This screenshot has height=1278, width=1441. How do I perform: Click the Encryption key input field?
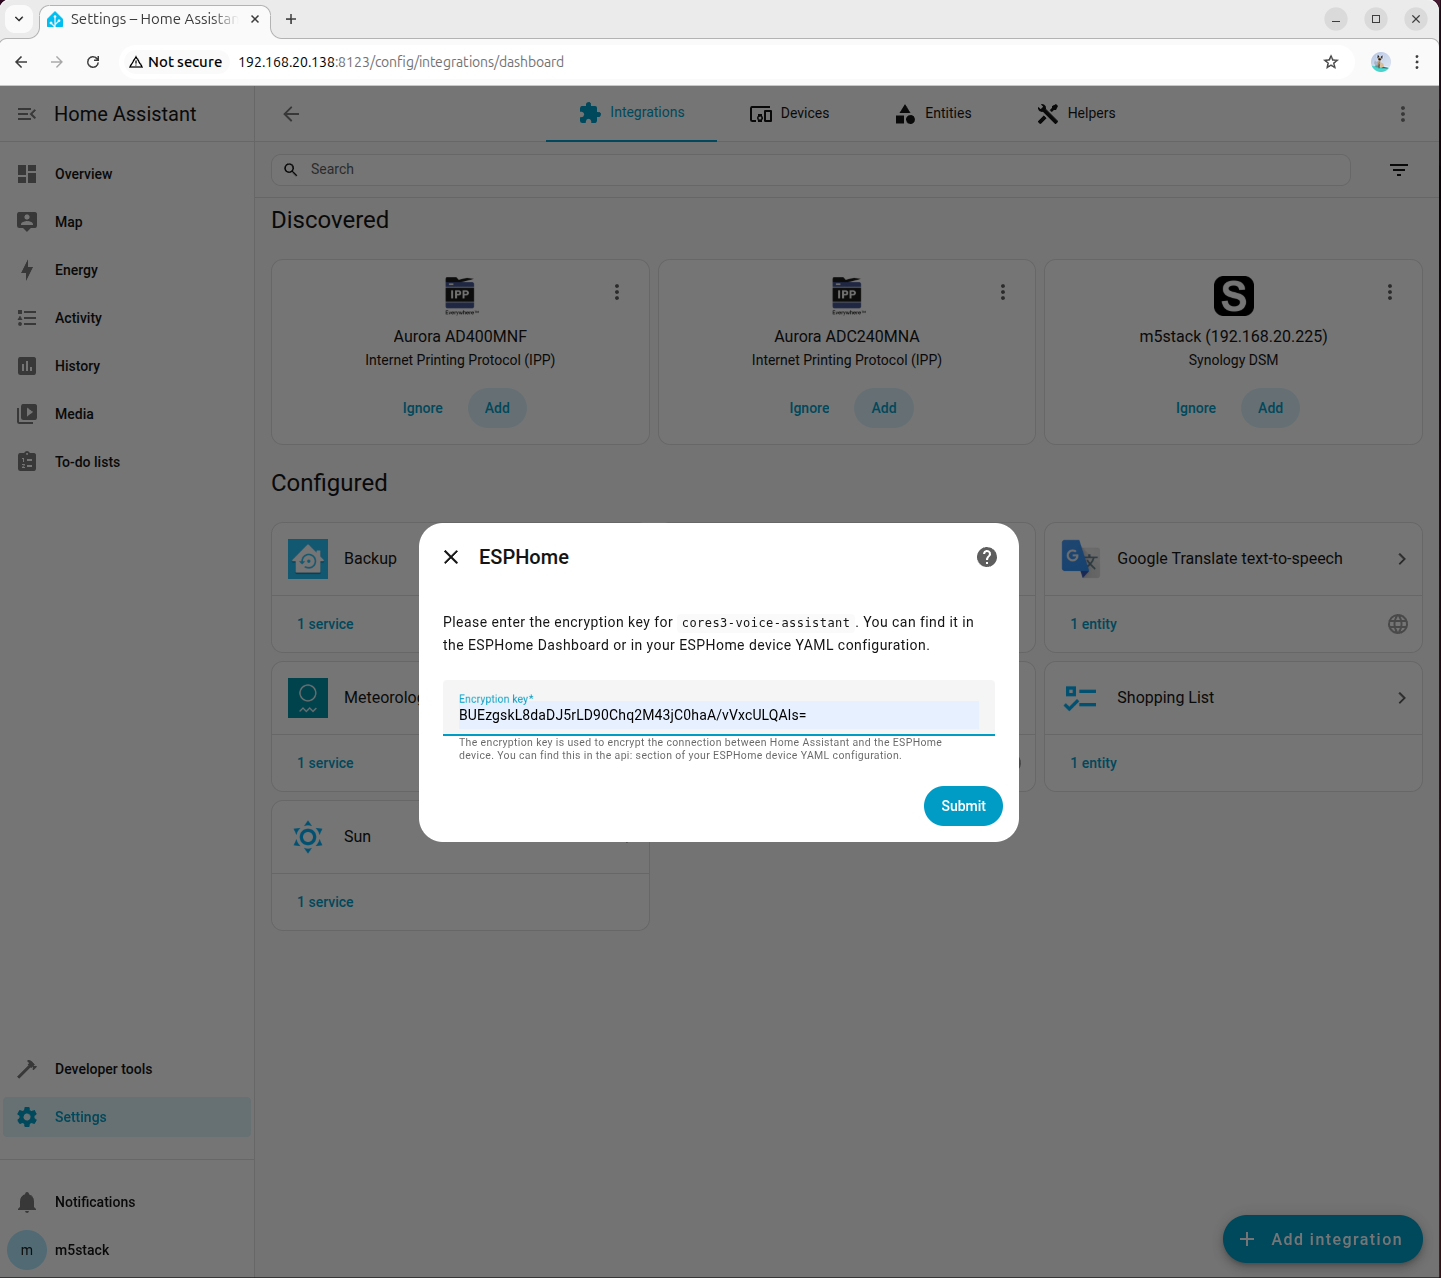point(719,708)
